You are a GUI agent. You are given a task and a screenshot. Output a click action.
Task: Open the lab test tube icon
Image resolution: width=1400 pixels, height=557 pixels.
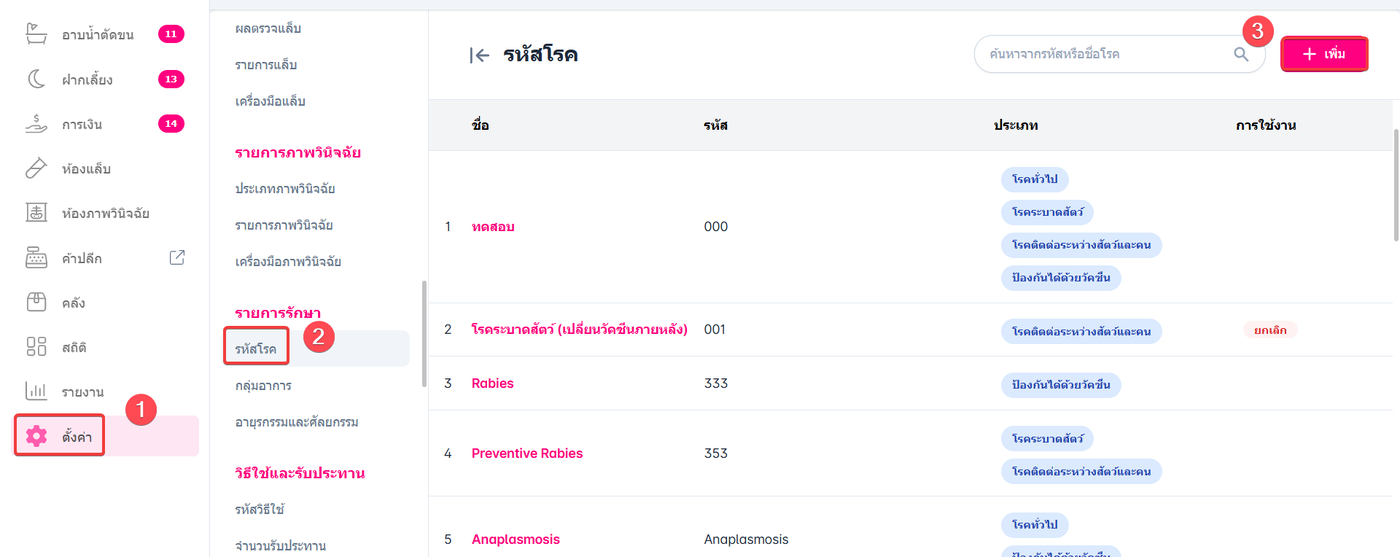click(36, 168)
